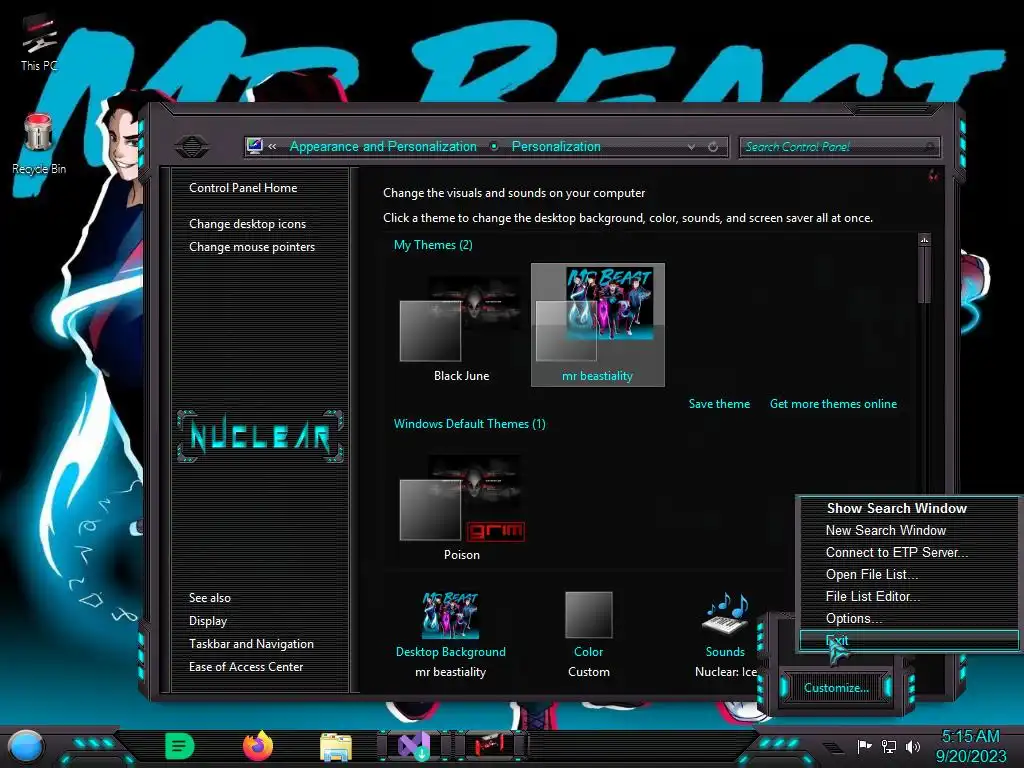
Task: Click Change mouse pointers link
Action: [x=252, y=247]
